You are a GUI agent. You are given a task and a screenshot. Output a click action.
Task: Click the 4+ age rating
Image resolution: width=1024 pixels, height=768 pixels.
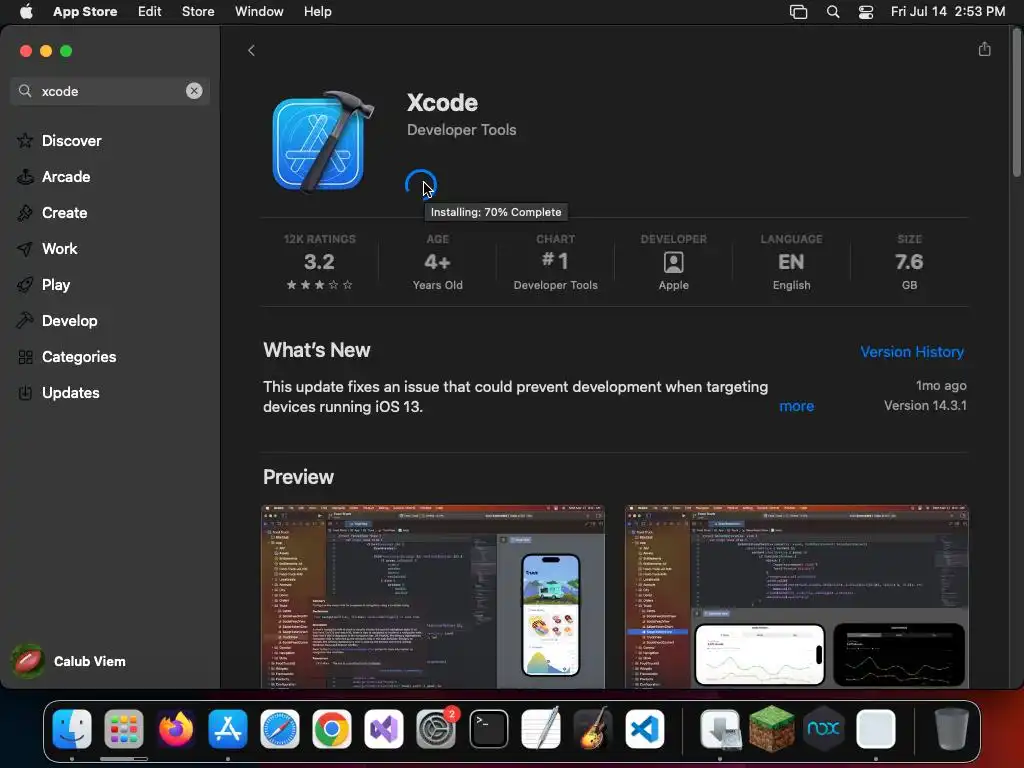pyautogui.click(x=438, y=263)
